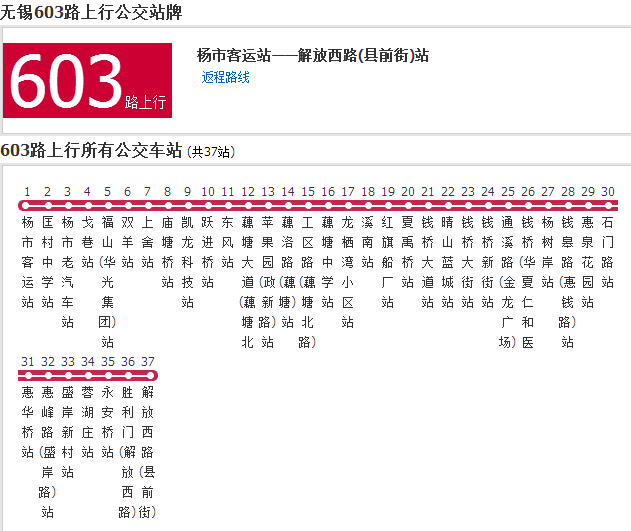Click the route line dot under number 20

408,206
